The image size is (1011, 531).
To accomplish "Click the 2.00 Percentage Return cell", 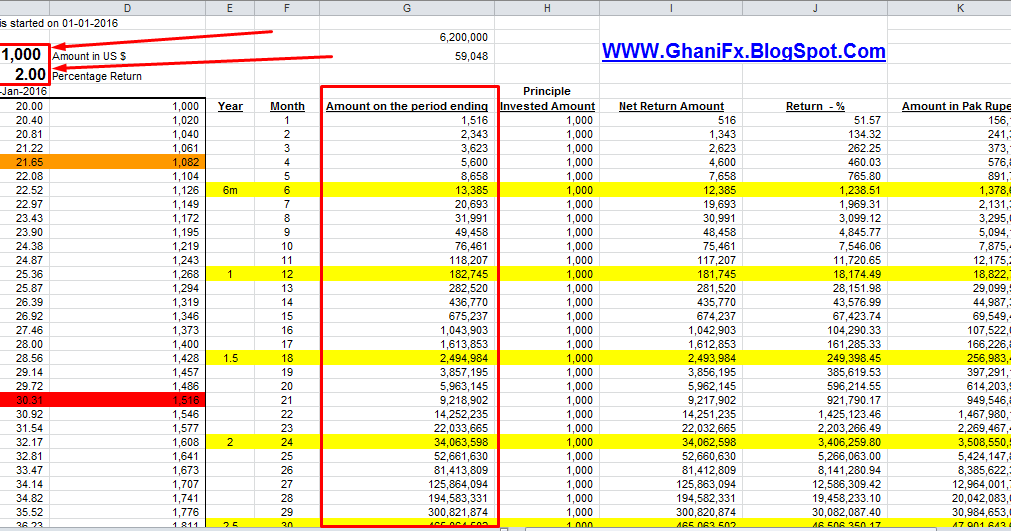I will 25,74.
